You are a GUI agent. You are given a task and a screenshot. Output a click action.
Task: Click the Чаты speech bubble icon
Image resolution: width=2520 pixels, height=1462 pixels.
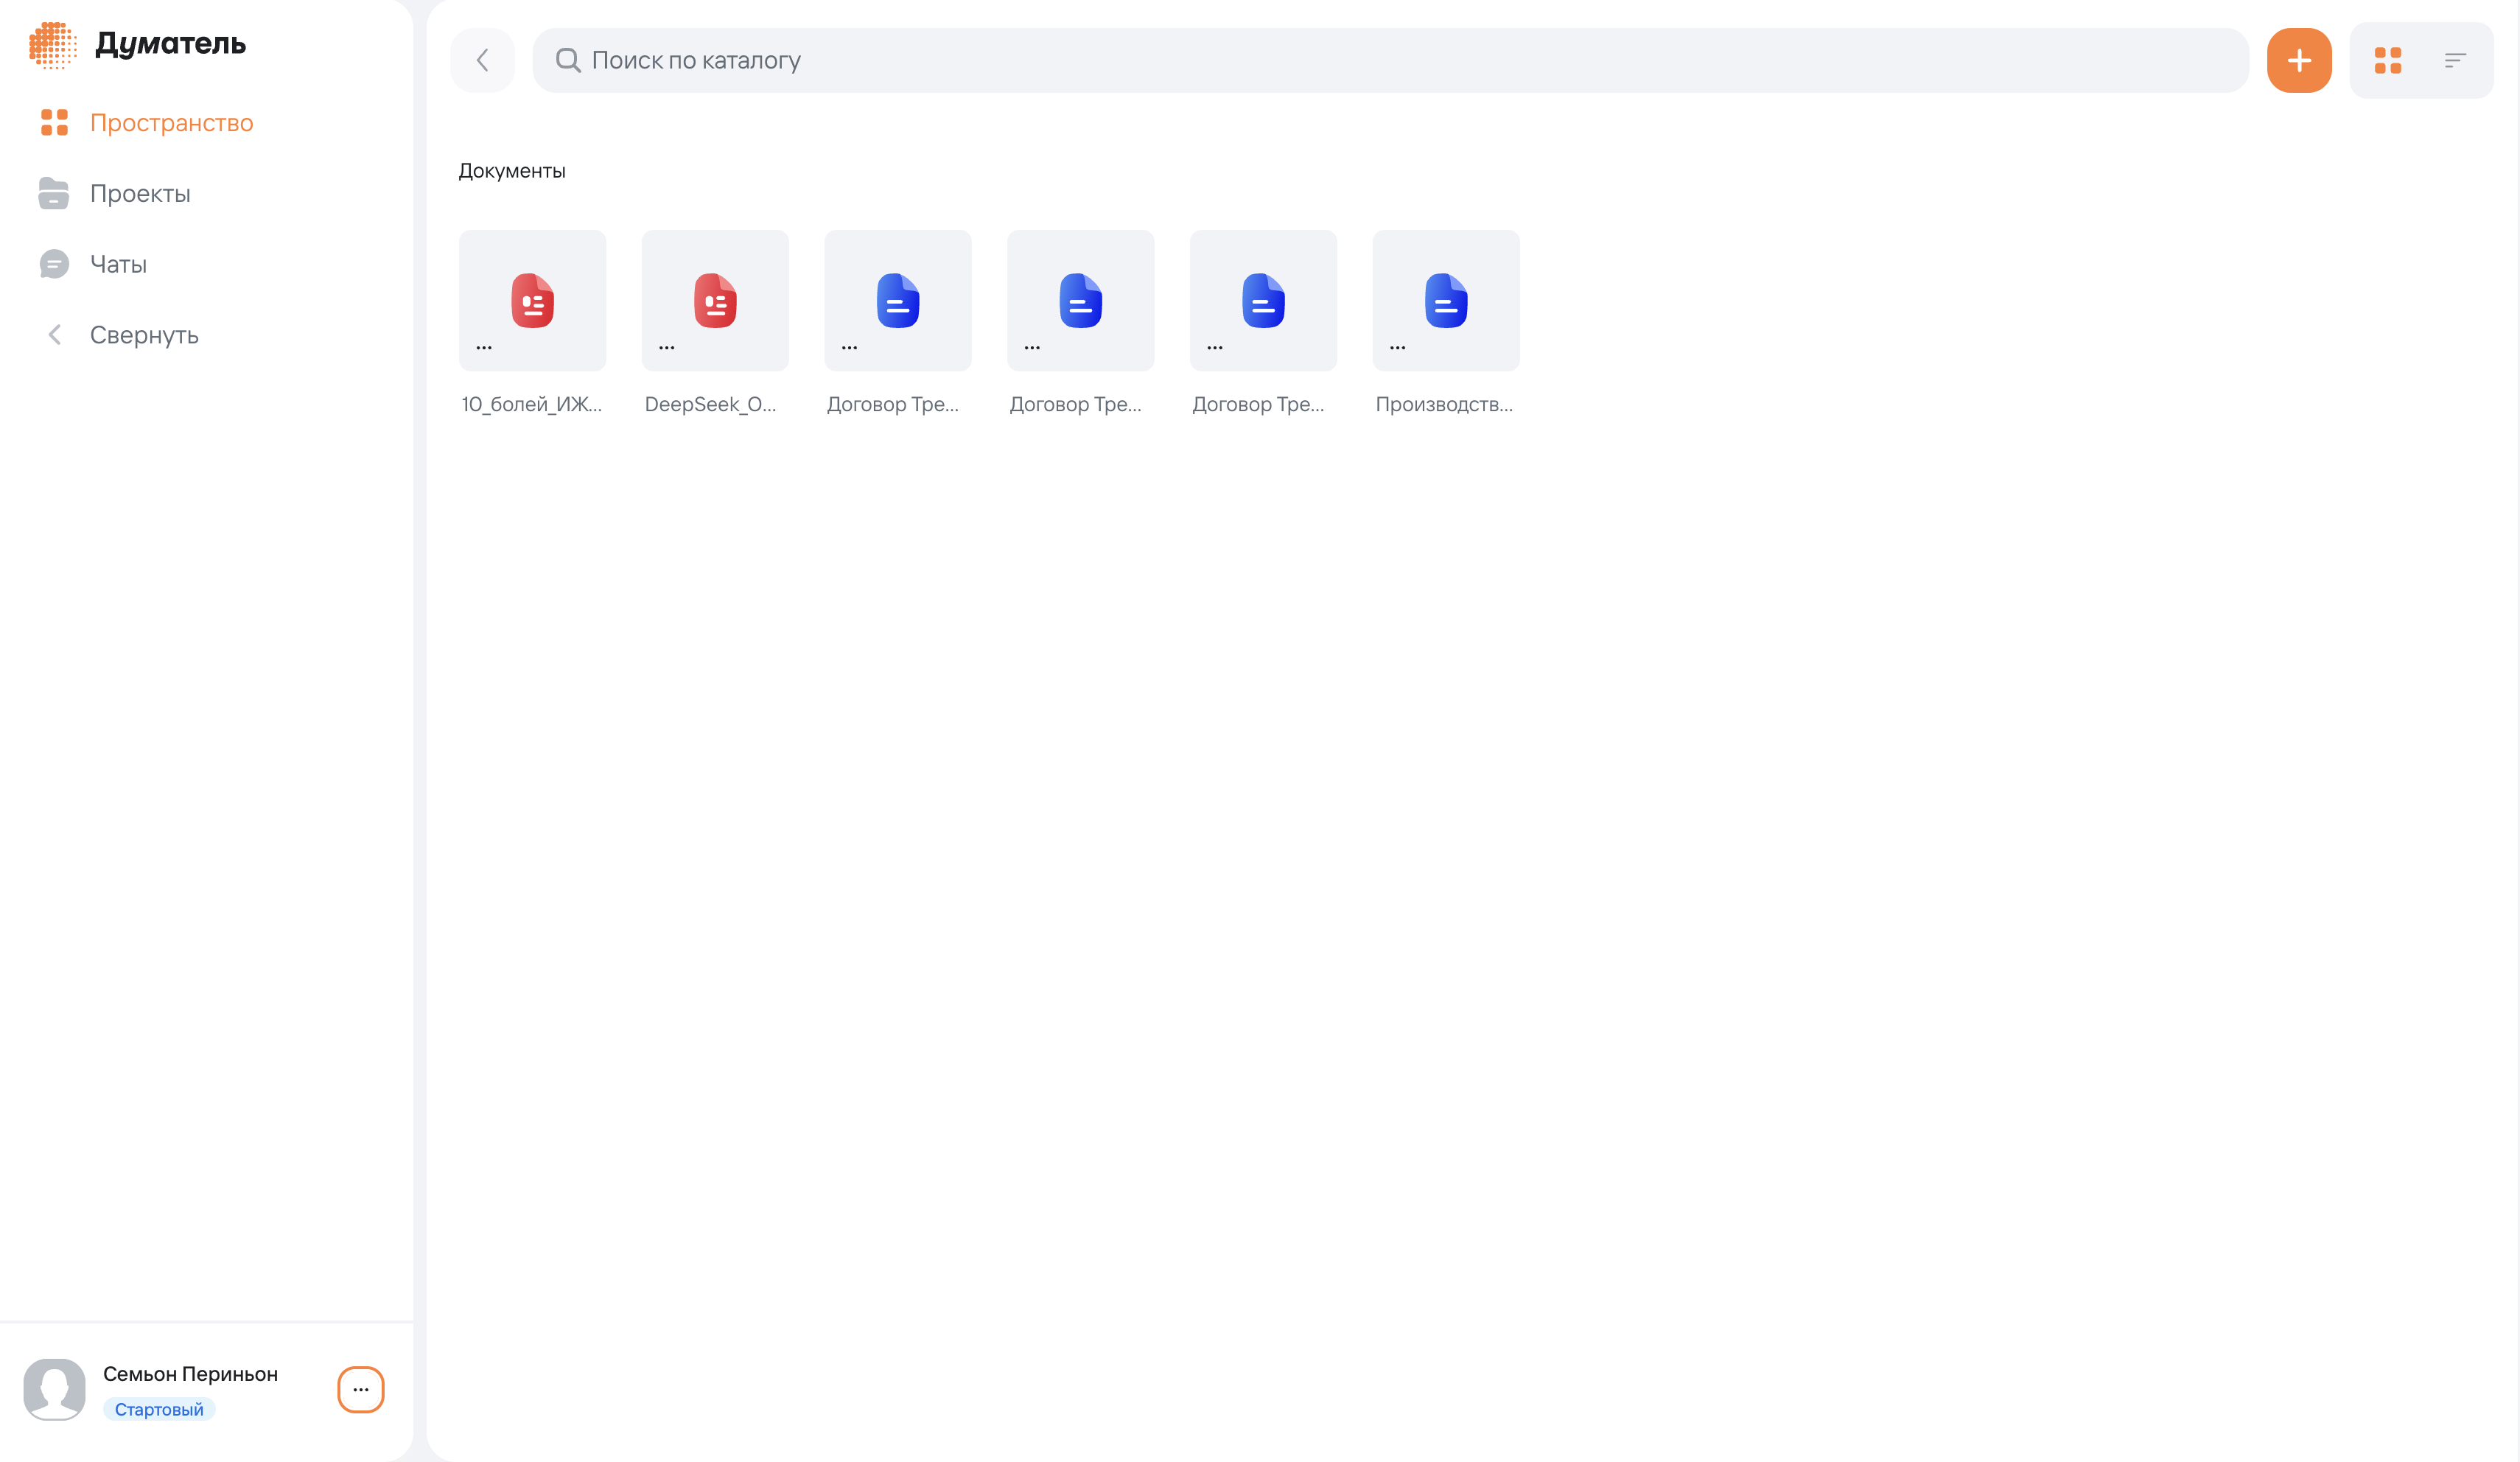(x=54, y=263)
